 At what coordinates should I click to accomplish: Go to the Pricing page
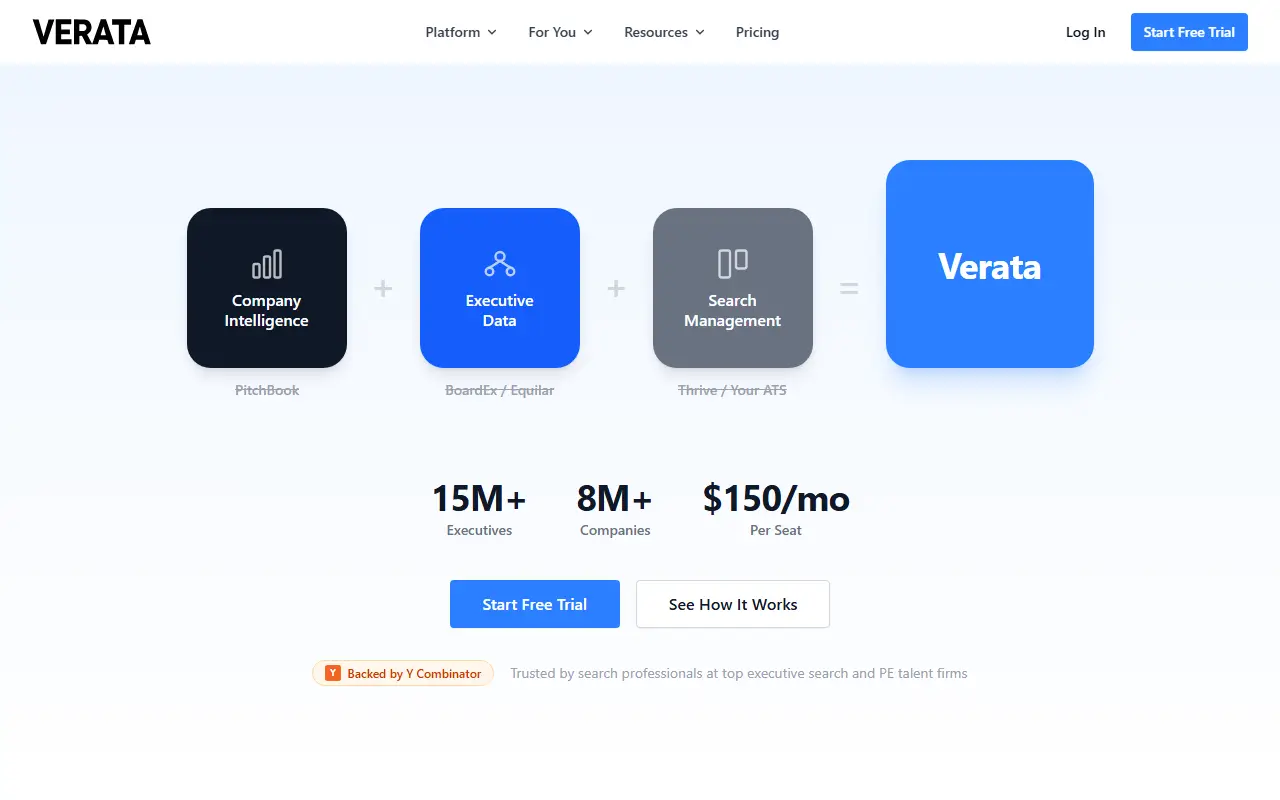757,32
